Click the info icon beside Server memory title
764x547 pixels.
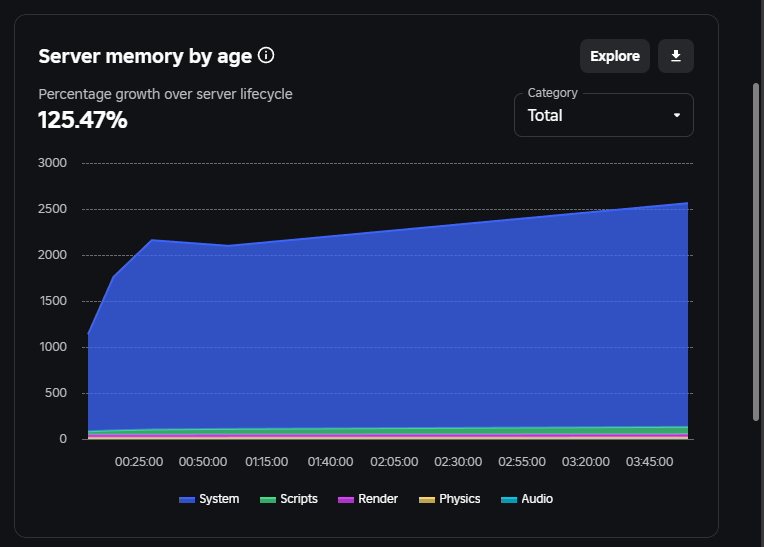(266, 56)
